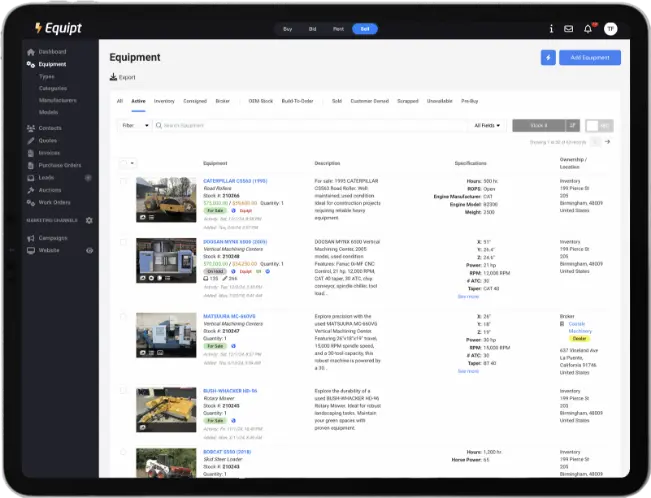The height and width of the screenshot is (498, 651).
Task: Open the CATERPILLAR CS563 (1995) link
Action: click(x=230, y=181)
